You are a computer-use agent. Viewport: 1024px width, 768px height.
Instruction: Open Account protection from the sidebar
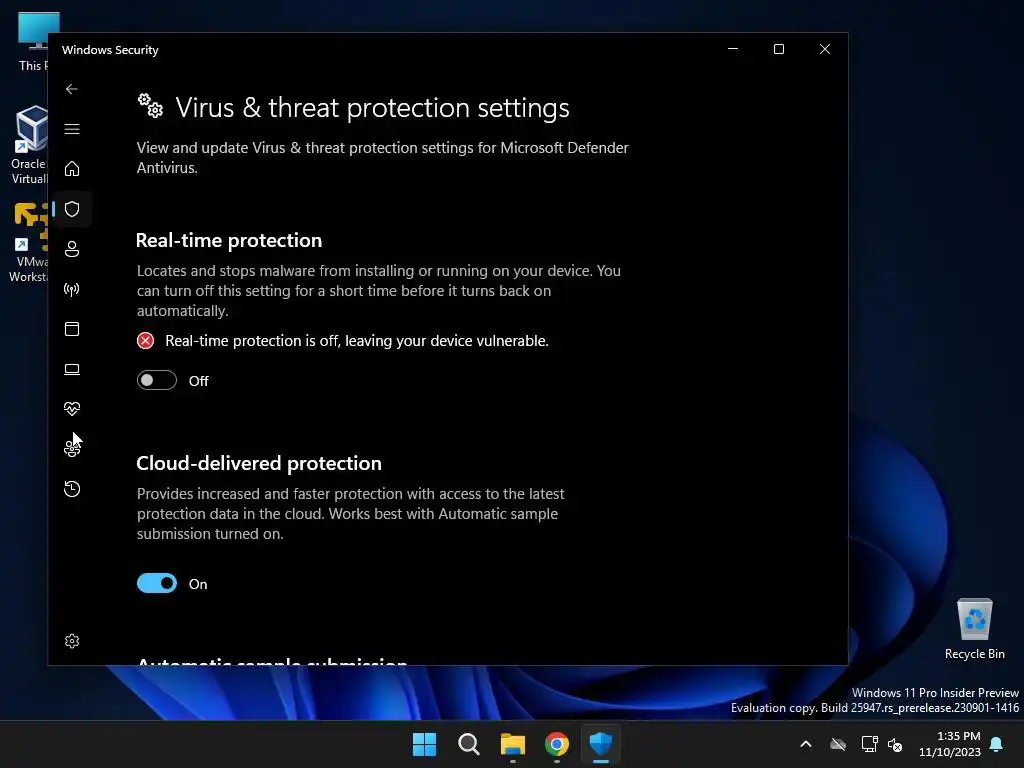[72, 249]
